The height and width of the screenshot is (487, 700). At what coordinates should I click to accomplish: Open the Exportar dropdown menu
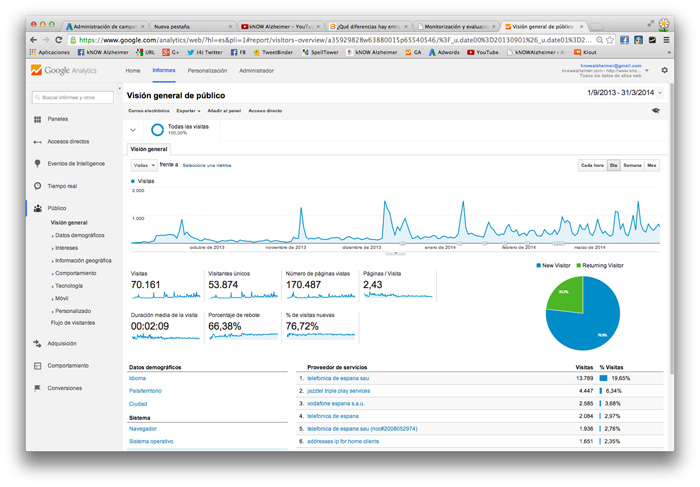188,111
